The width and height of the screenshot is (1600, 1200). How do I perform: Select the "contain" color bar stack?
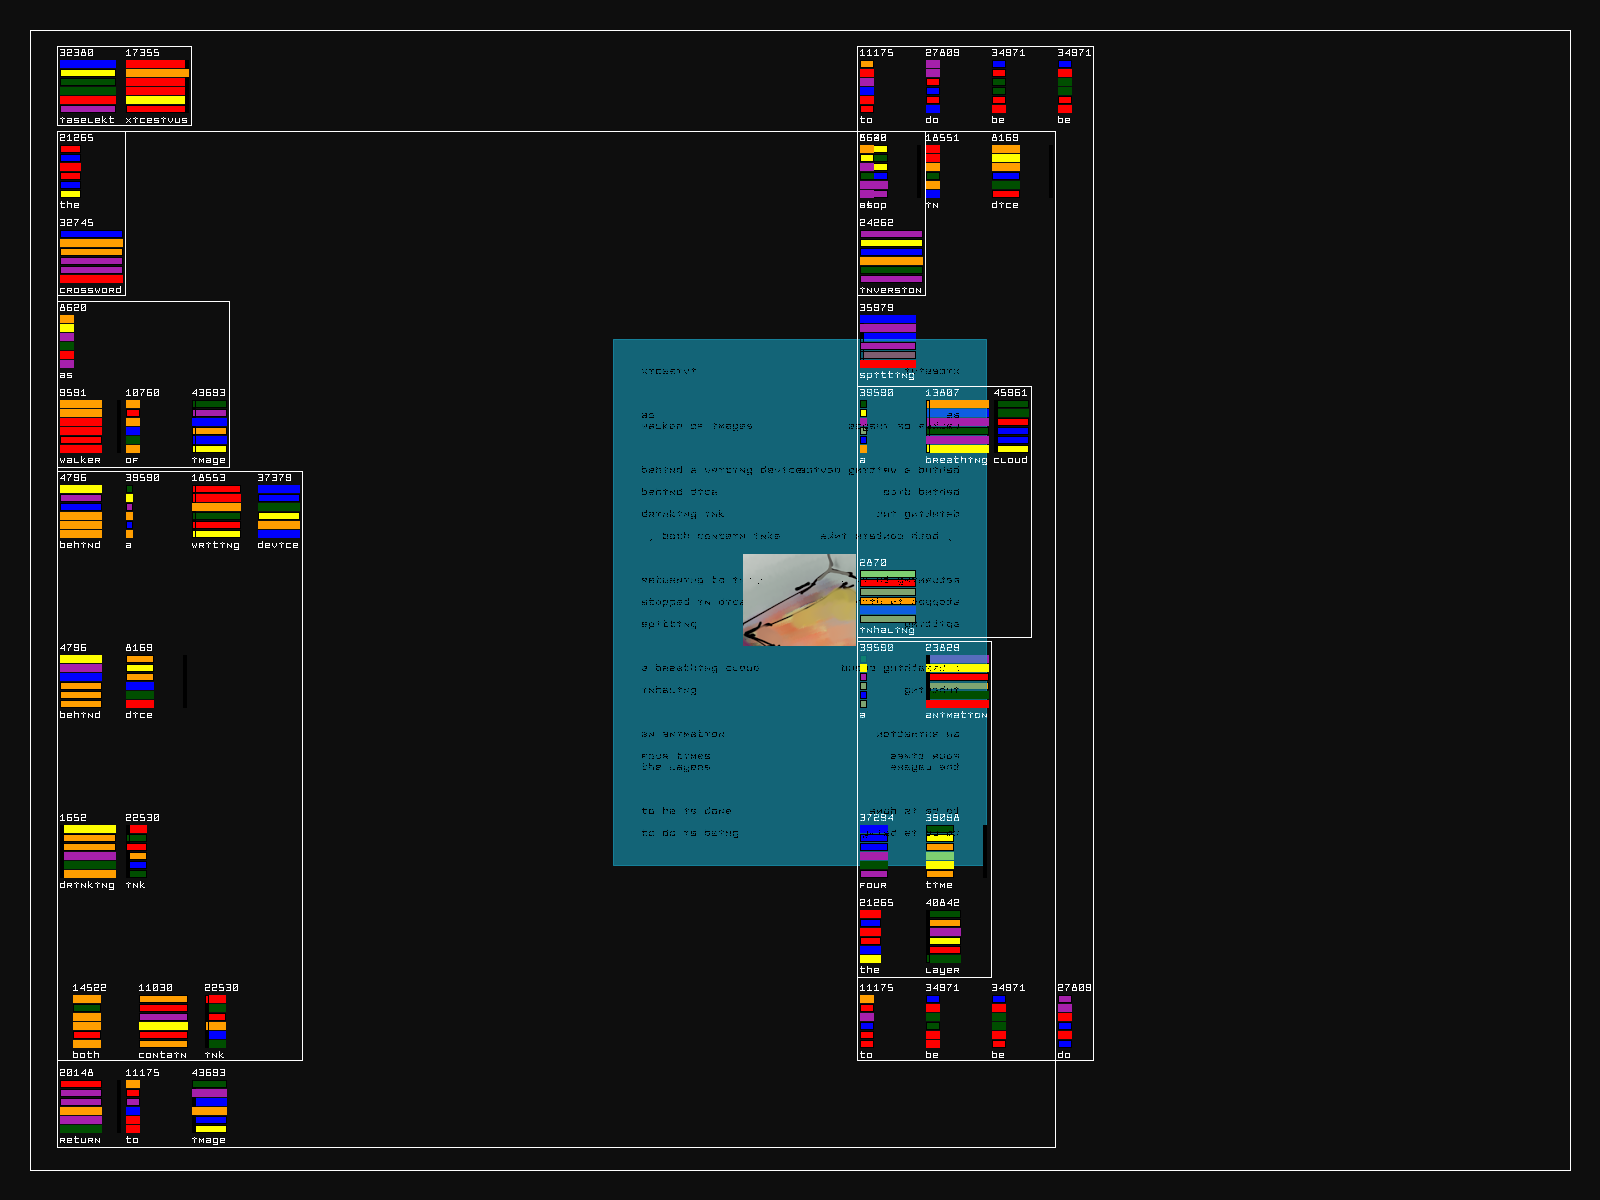163,1021
